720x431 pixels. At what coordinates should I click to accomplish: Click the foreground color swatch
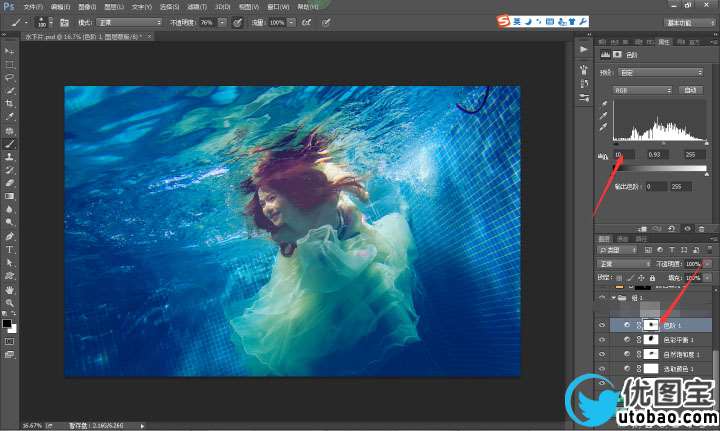[6, 324]
